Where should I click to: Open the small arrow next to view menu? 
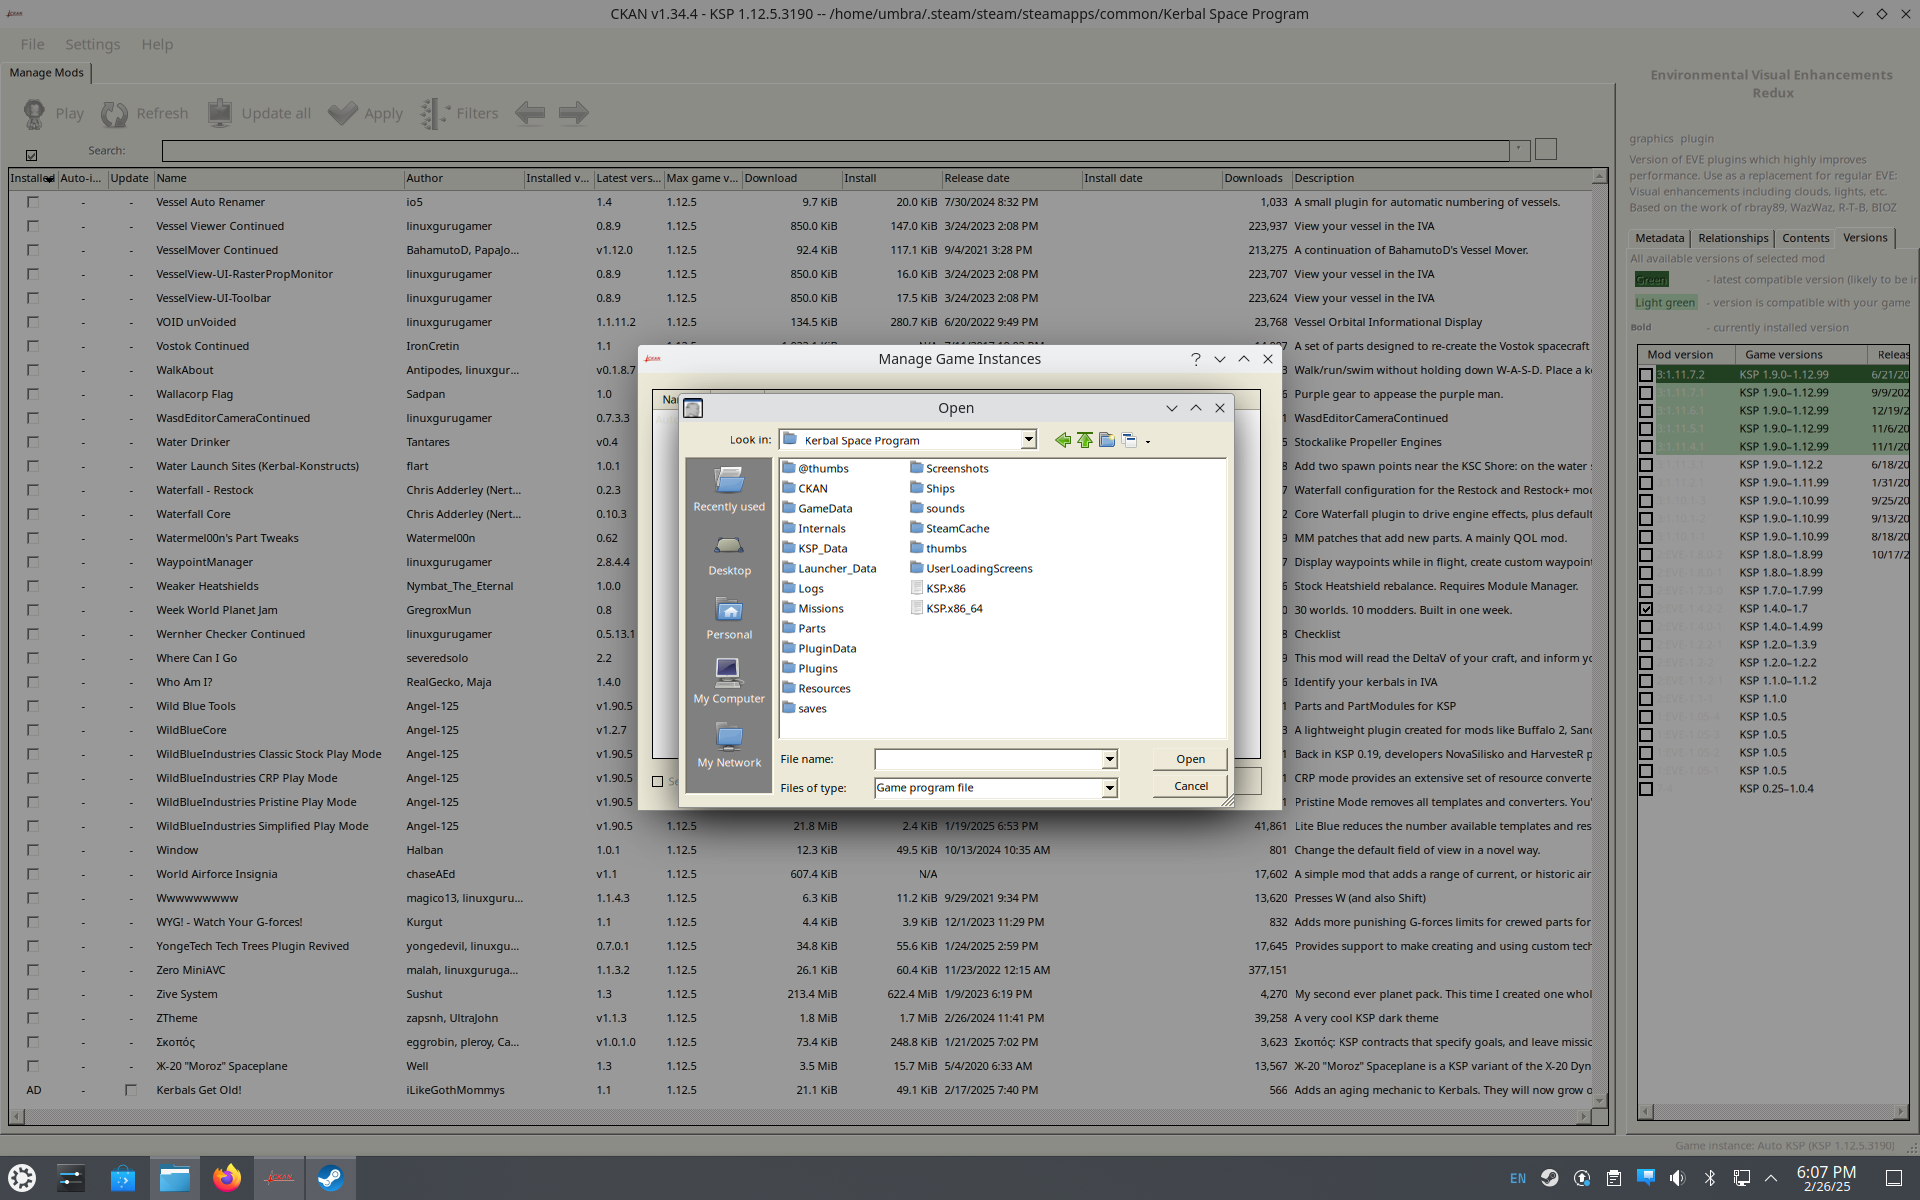[1147, 441]
